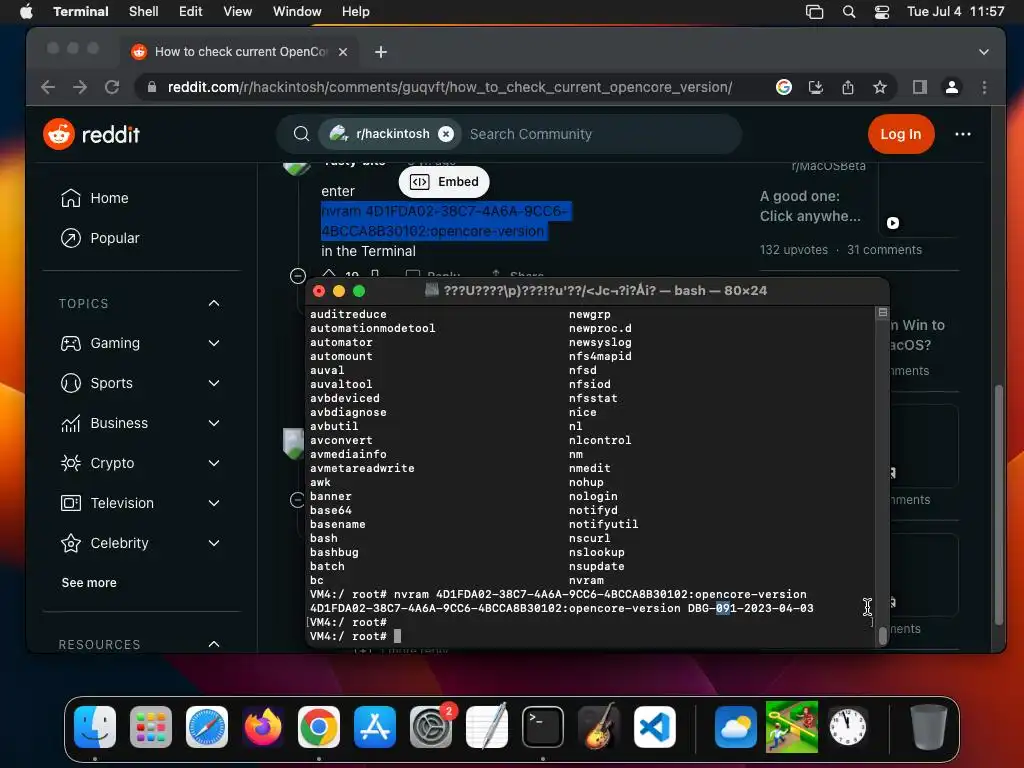Screen dimensions: 1024x768
Task: Open Firefox from the Dock
Action: tap(263, 726)
